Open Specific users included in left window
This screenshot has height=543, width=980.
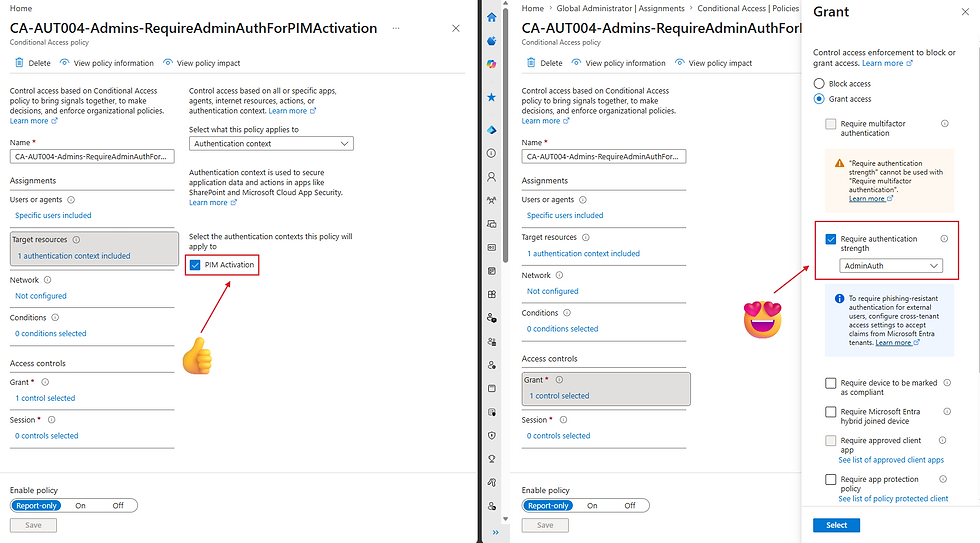tap(53, 215)
